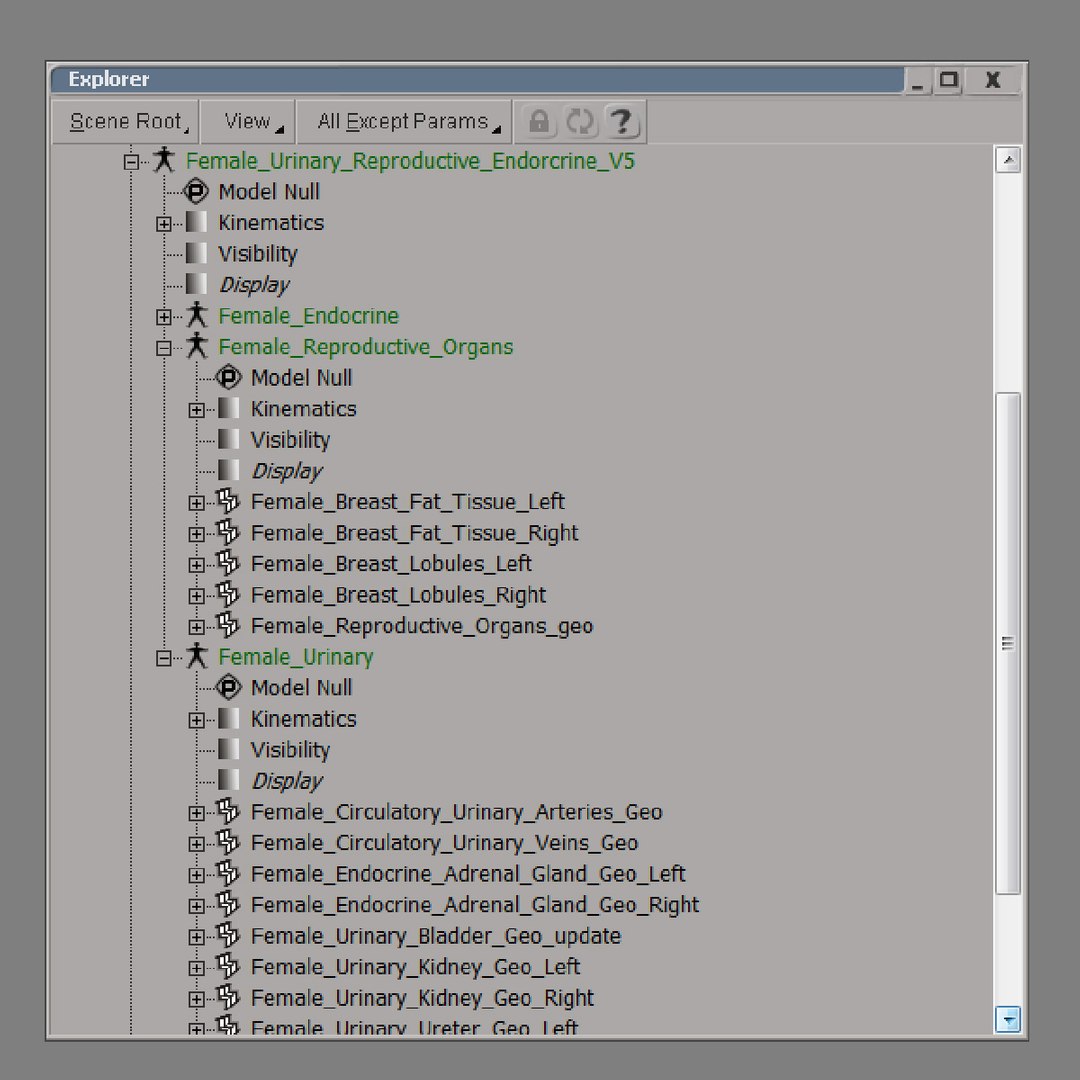Click Visibility icon under Female_Urinary
The height and width of the screenshot is (1080, 1080).
point(229,749)
